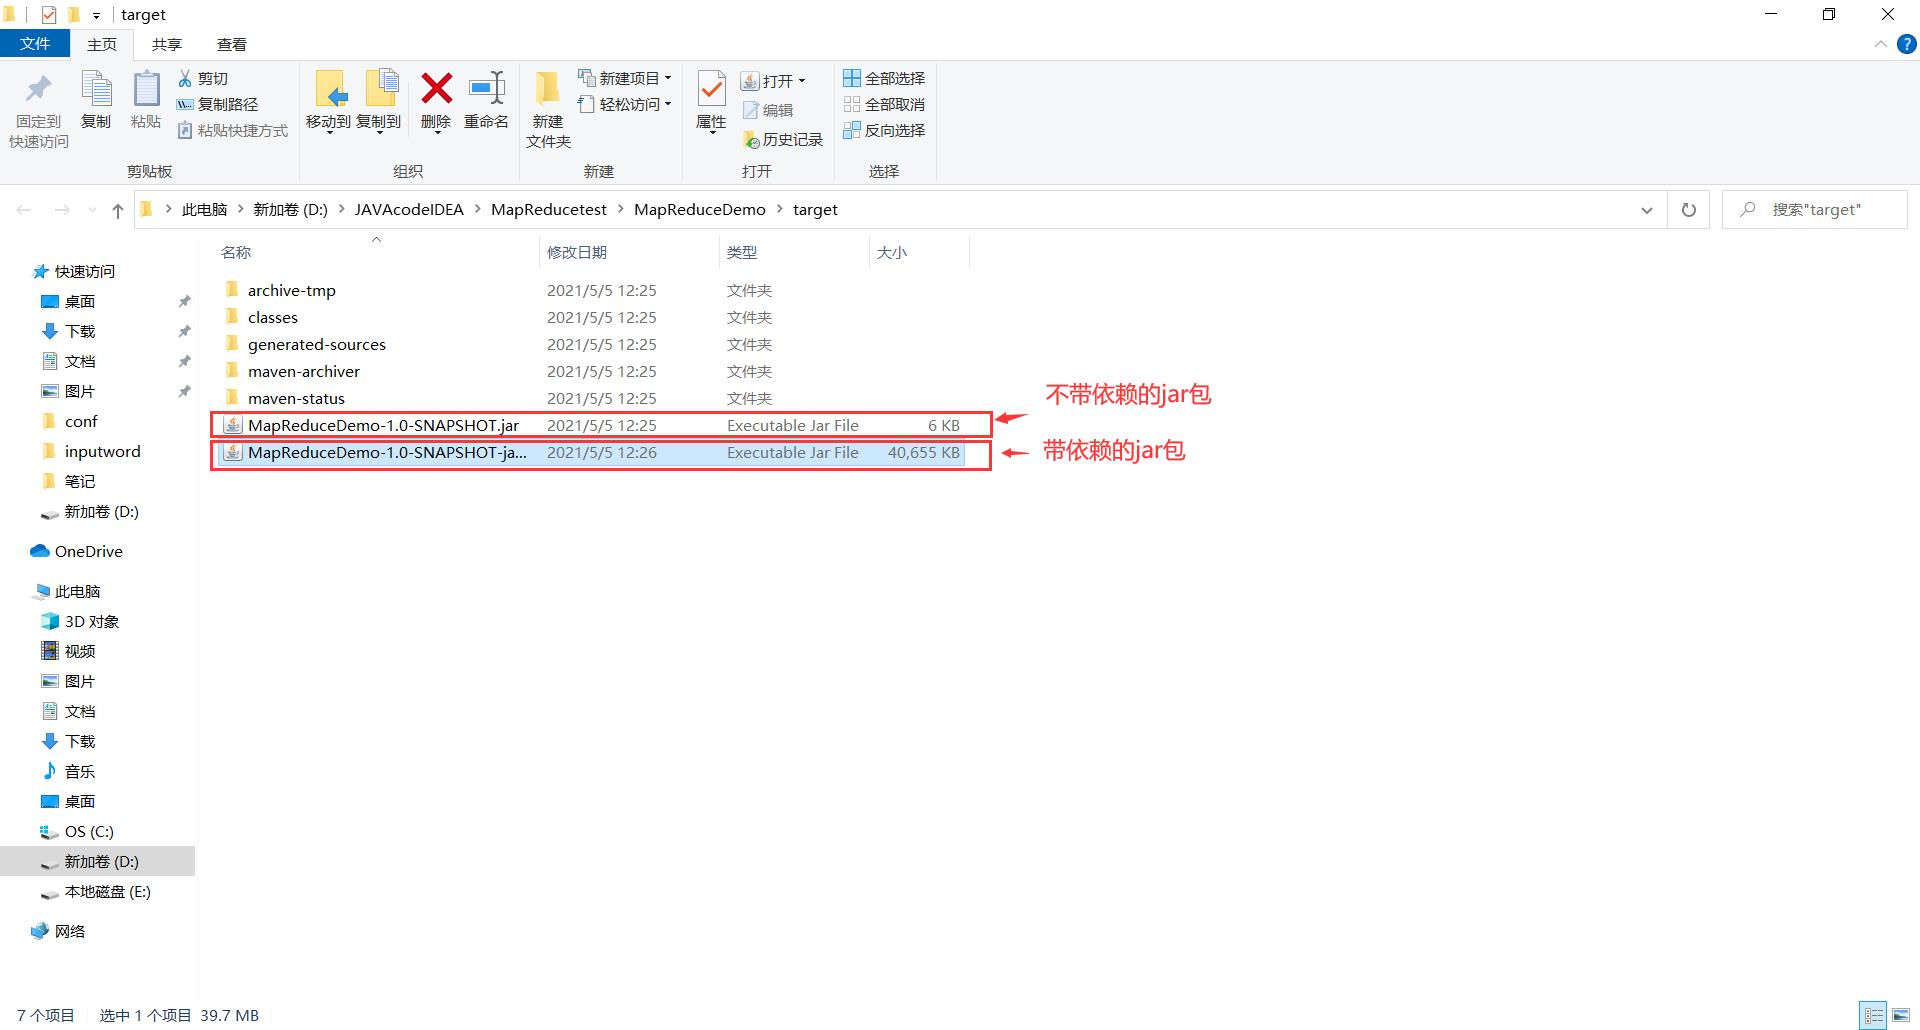Open recent locations dropdown arrow
This screenshot has height=1030, width=1920.
click(x=92, y=210)
